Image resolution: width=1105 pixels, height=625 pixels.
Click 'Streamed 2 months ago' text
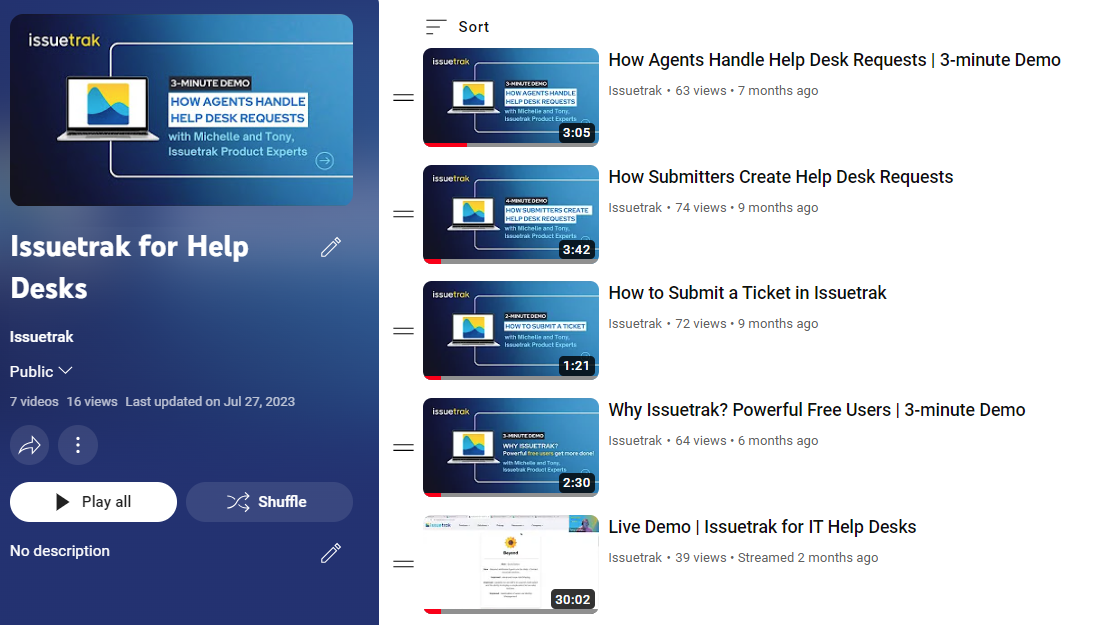point(808,558)
